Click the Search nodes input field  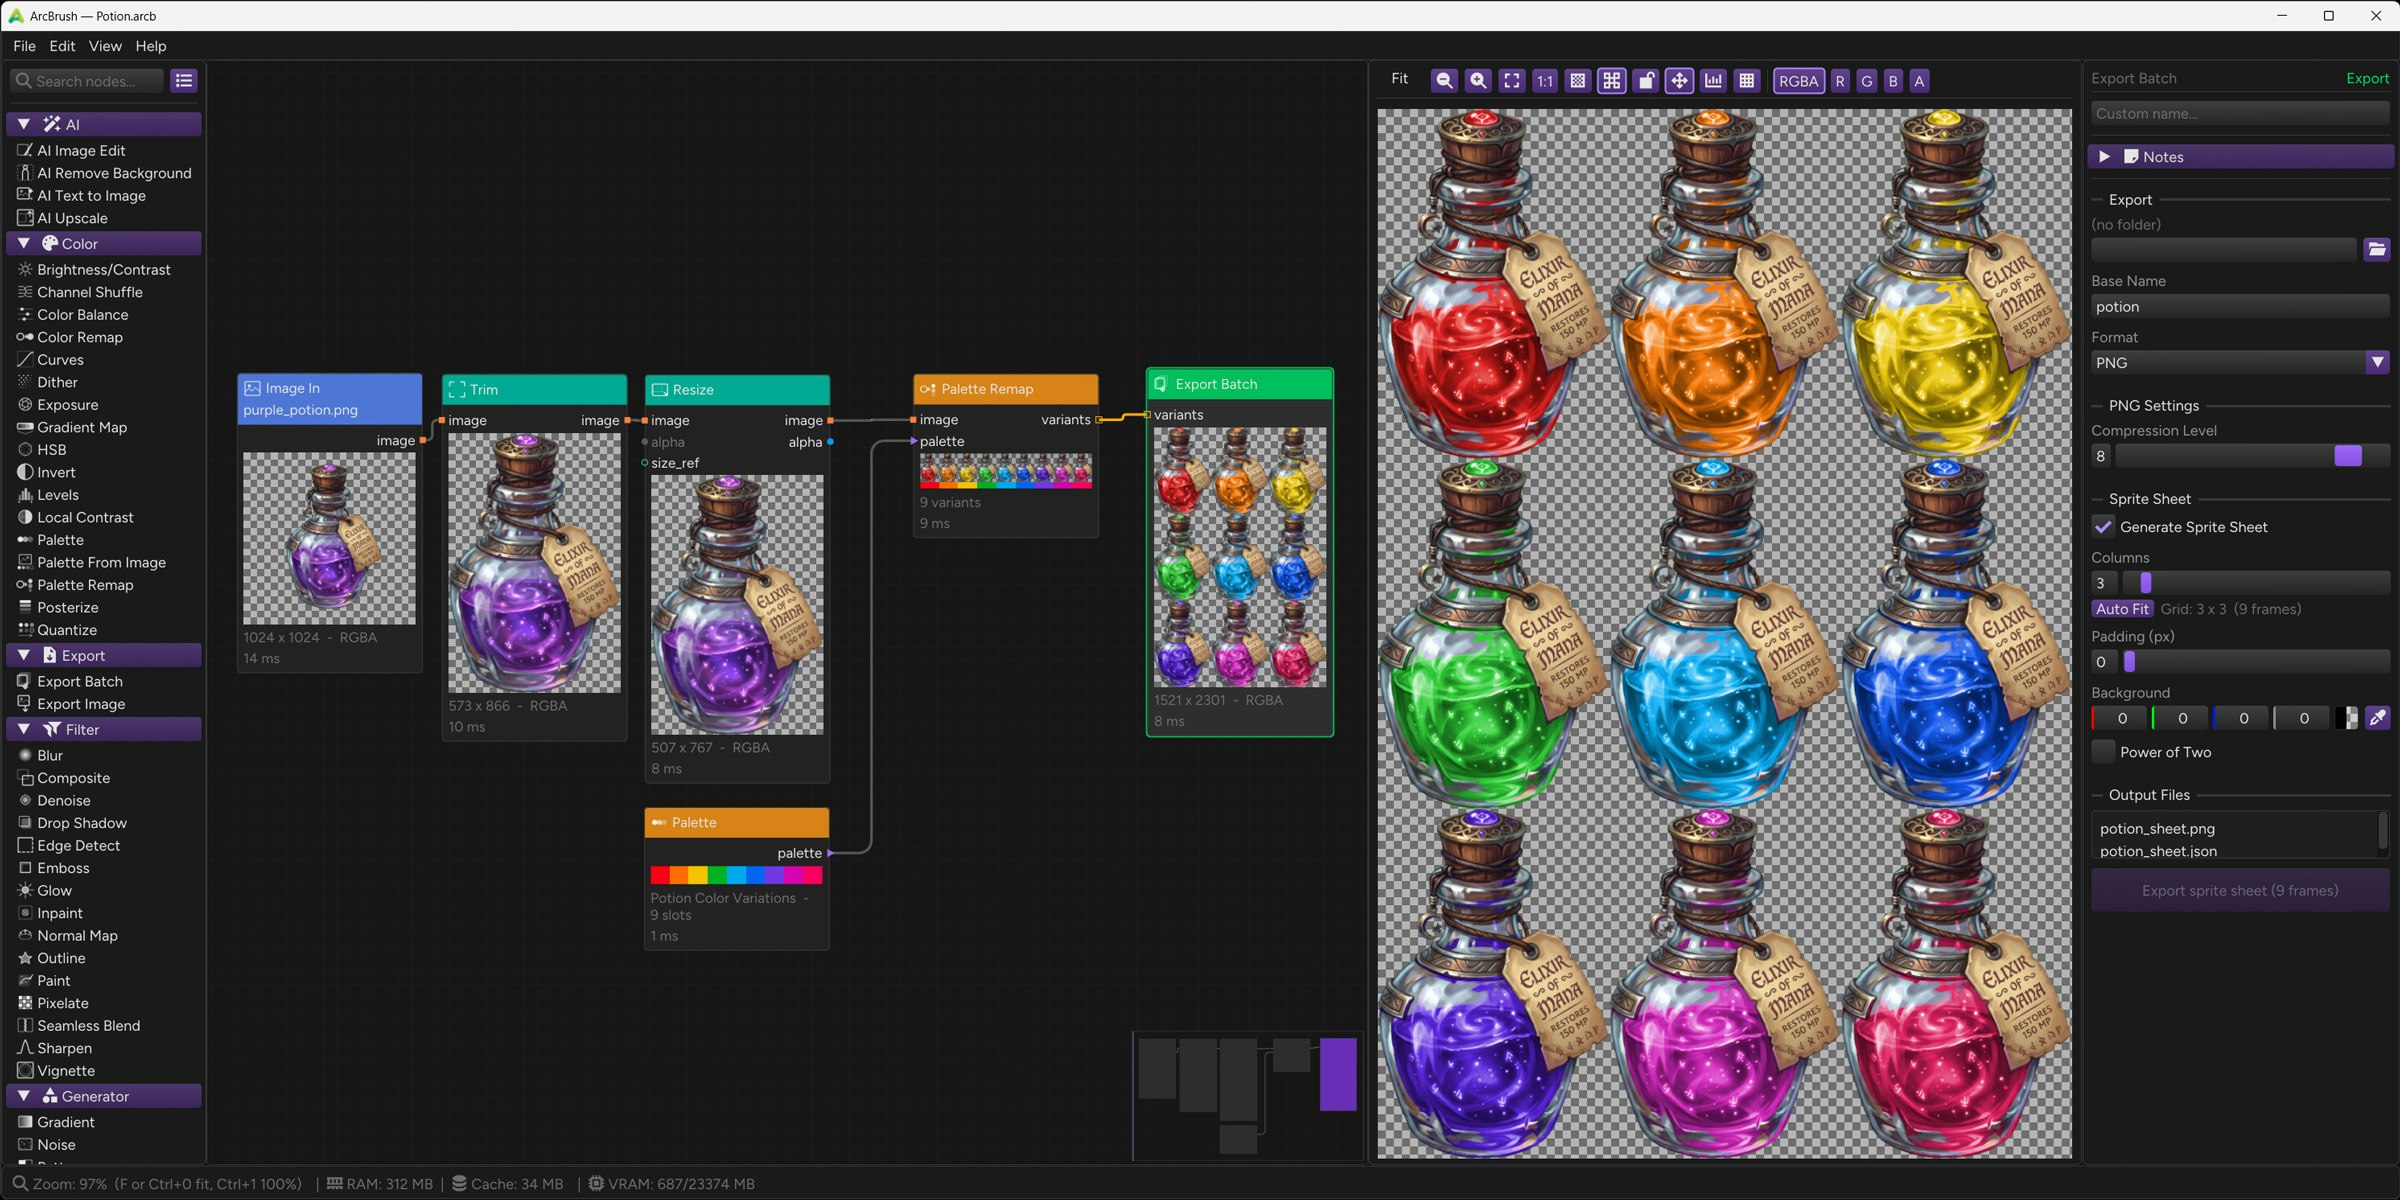[95, 81]
